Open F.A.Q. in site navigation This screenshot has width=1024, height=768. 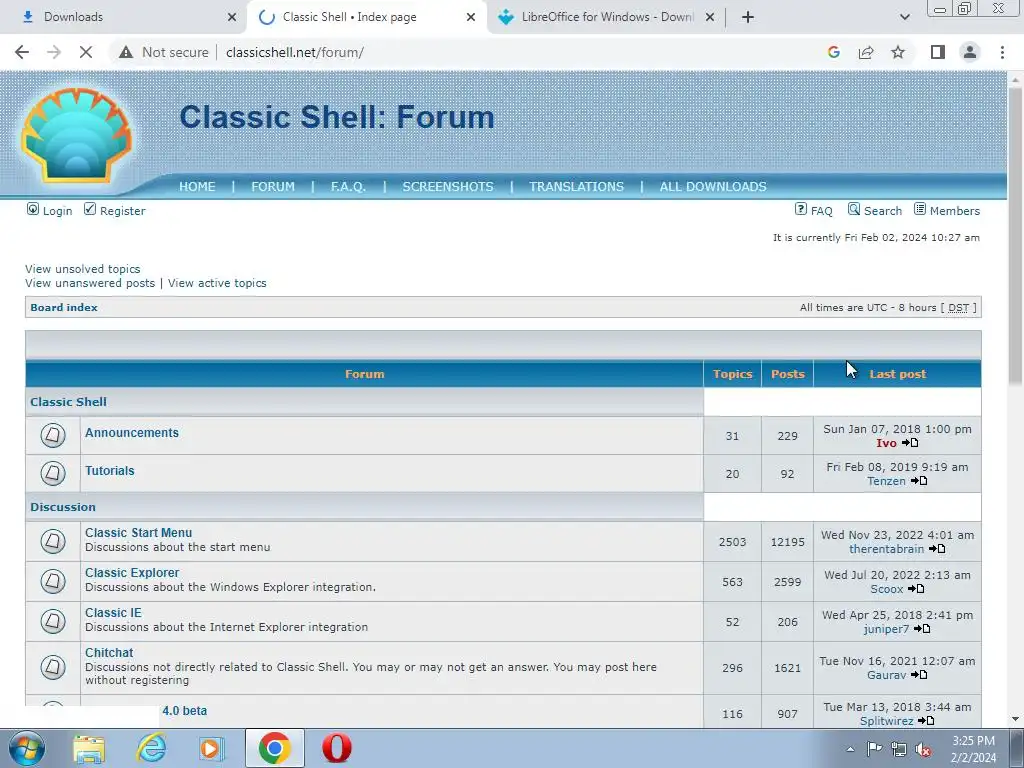pyautogui.click(x=348, y=187)
